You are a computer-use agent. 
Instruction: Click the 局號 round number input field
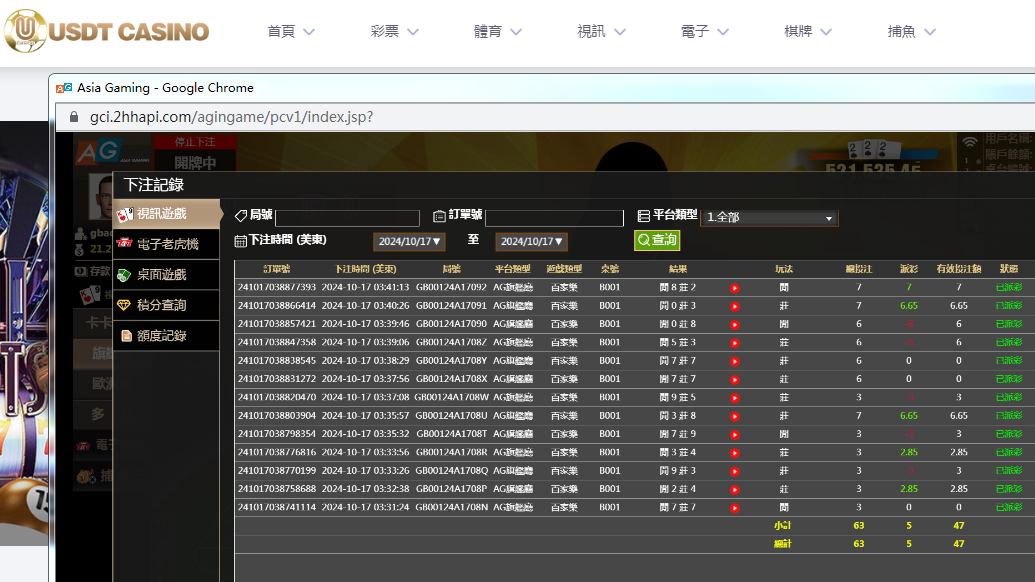(347, 218)
